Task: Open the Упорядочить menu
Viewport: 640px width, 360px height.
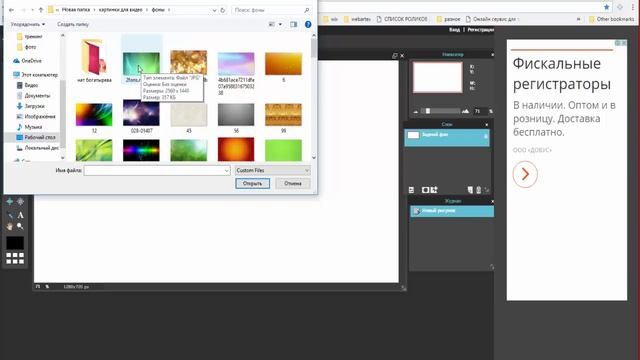Action: click(28, 24)
